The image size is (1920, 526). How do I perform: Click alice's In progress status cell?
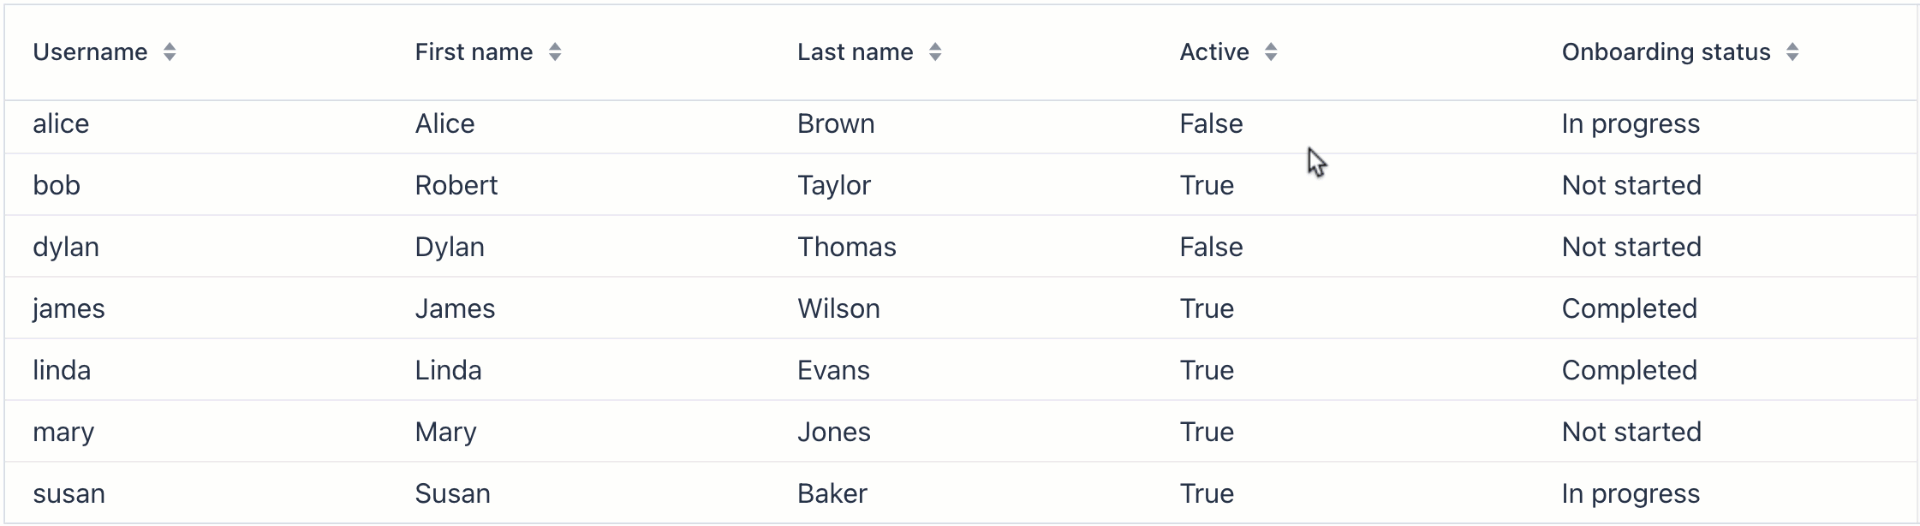(1630, 124)
